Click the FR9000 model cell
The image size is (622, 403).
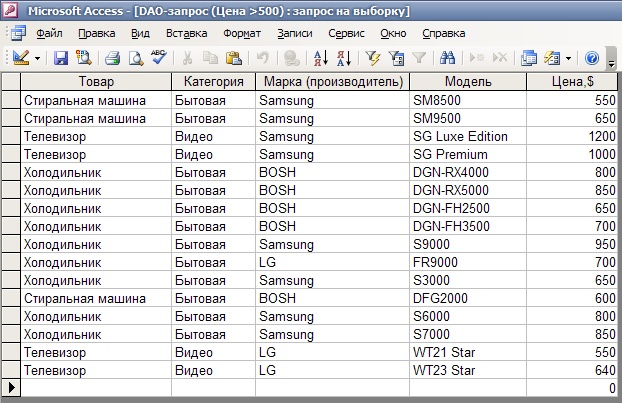(x=468, y=262)
